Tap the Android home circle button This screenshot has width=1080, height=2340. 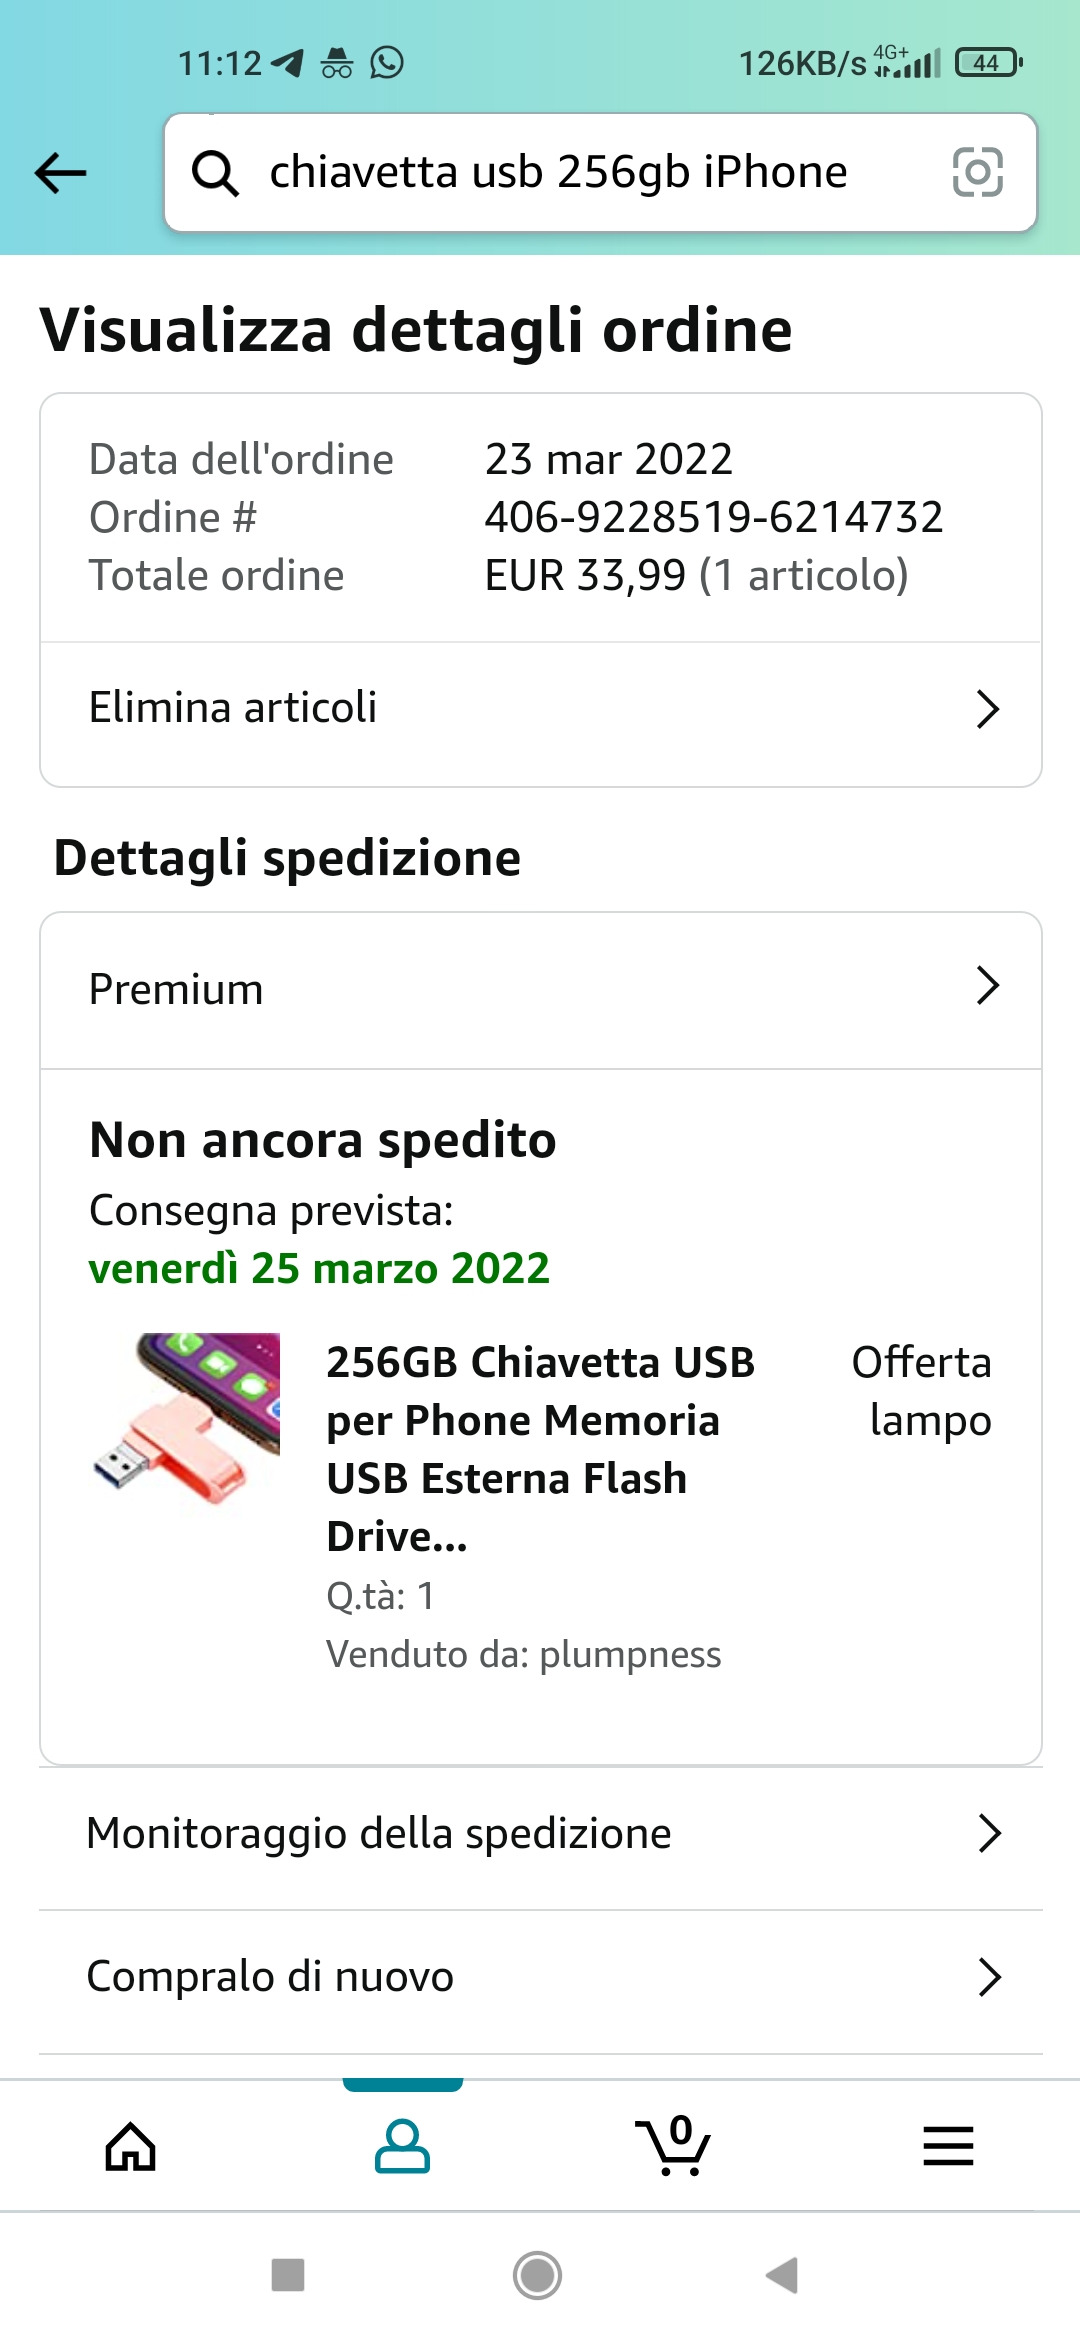click(538, 2275)
